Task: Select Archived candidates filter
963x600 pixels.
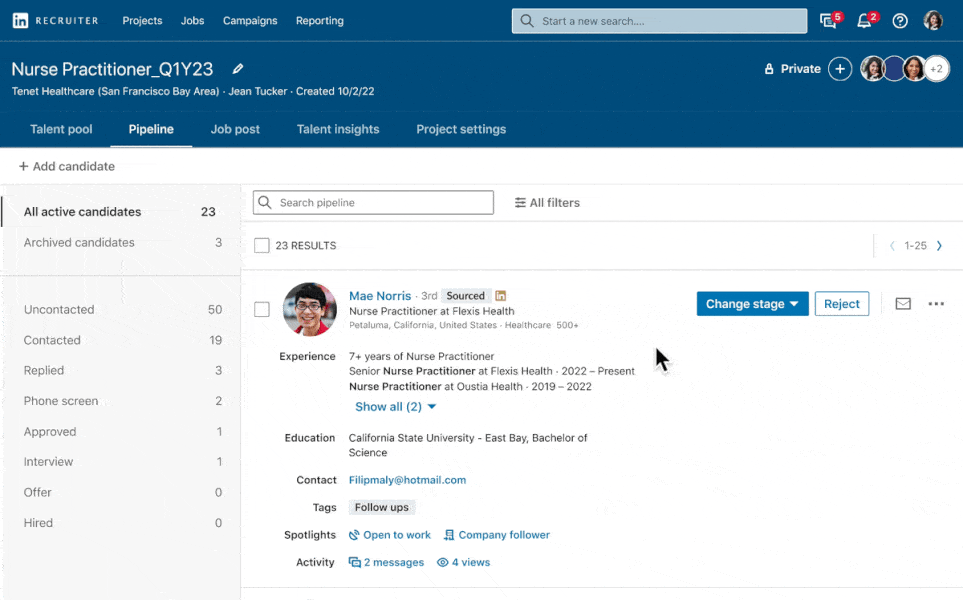Action: (120, 243)
